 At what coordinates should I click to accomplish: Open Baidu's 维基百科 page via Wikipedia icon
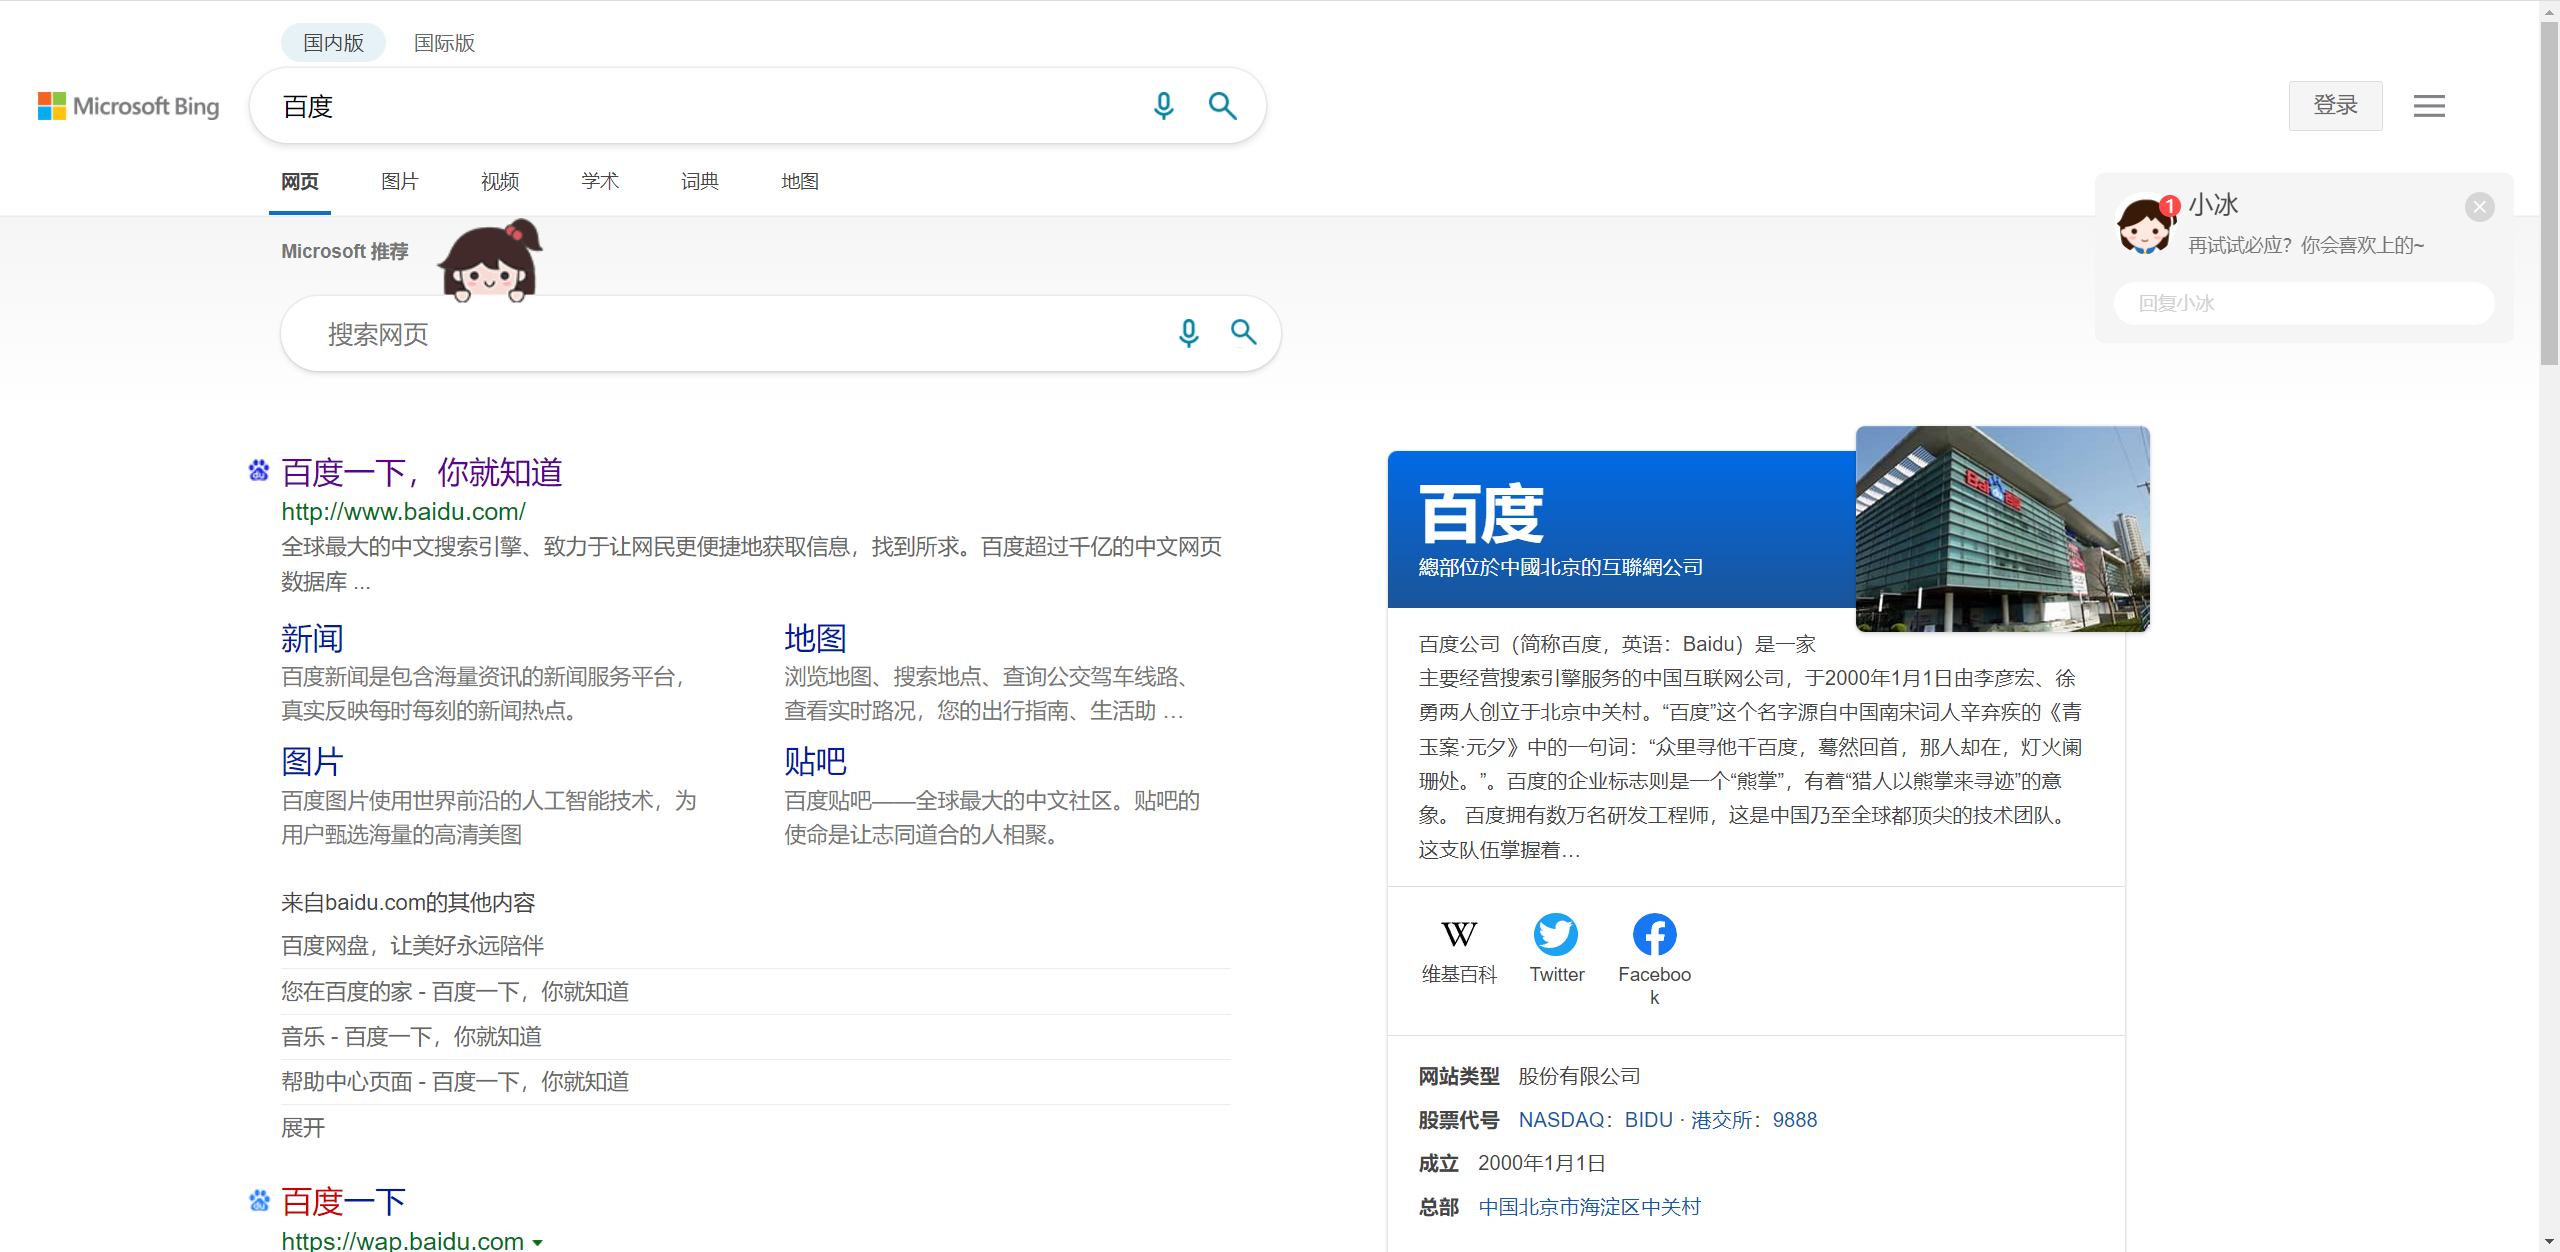[1459, 934]
